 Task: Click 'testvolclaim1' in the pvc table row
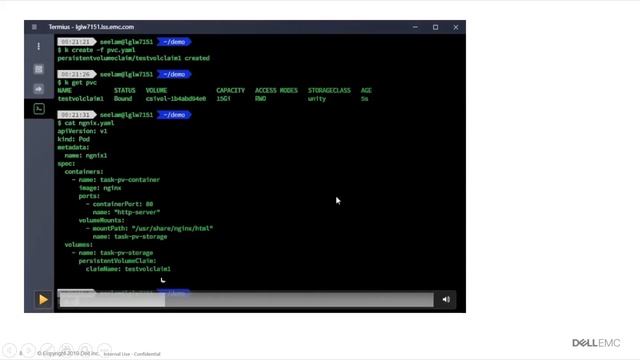click(x=80, y=99)
